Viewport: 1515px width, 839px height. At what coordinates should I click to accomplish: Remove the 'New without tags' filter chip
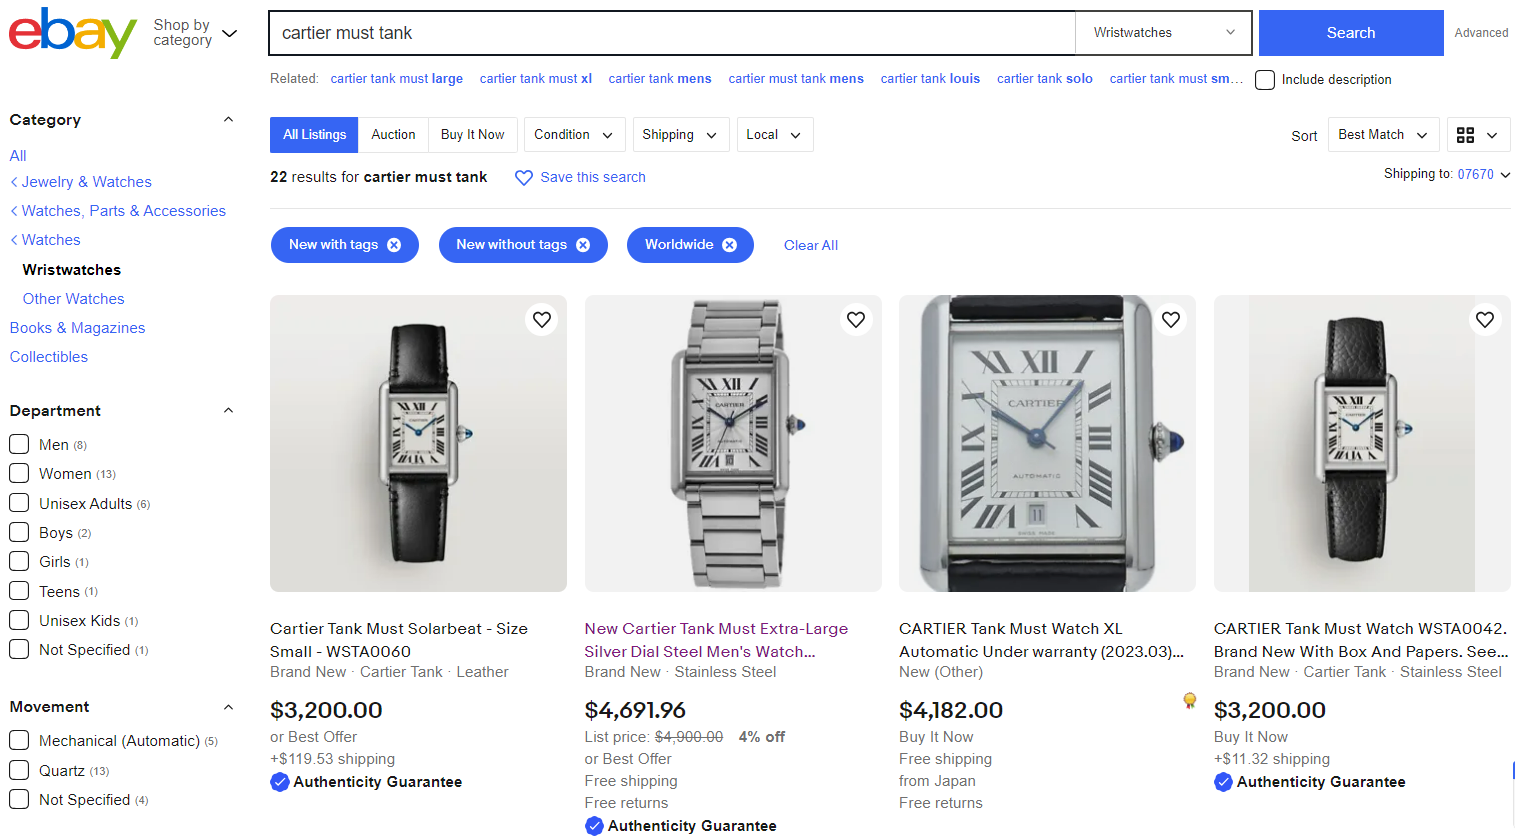(583, 244)
